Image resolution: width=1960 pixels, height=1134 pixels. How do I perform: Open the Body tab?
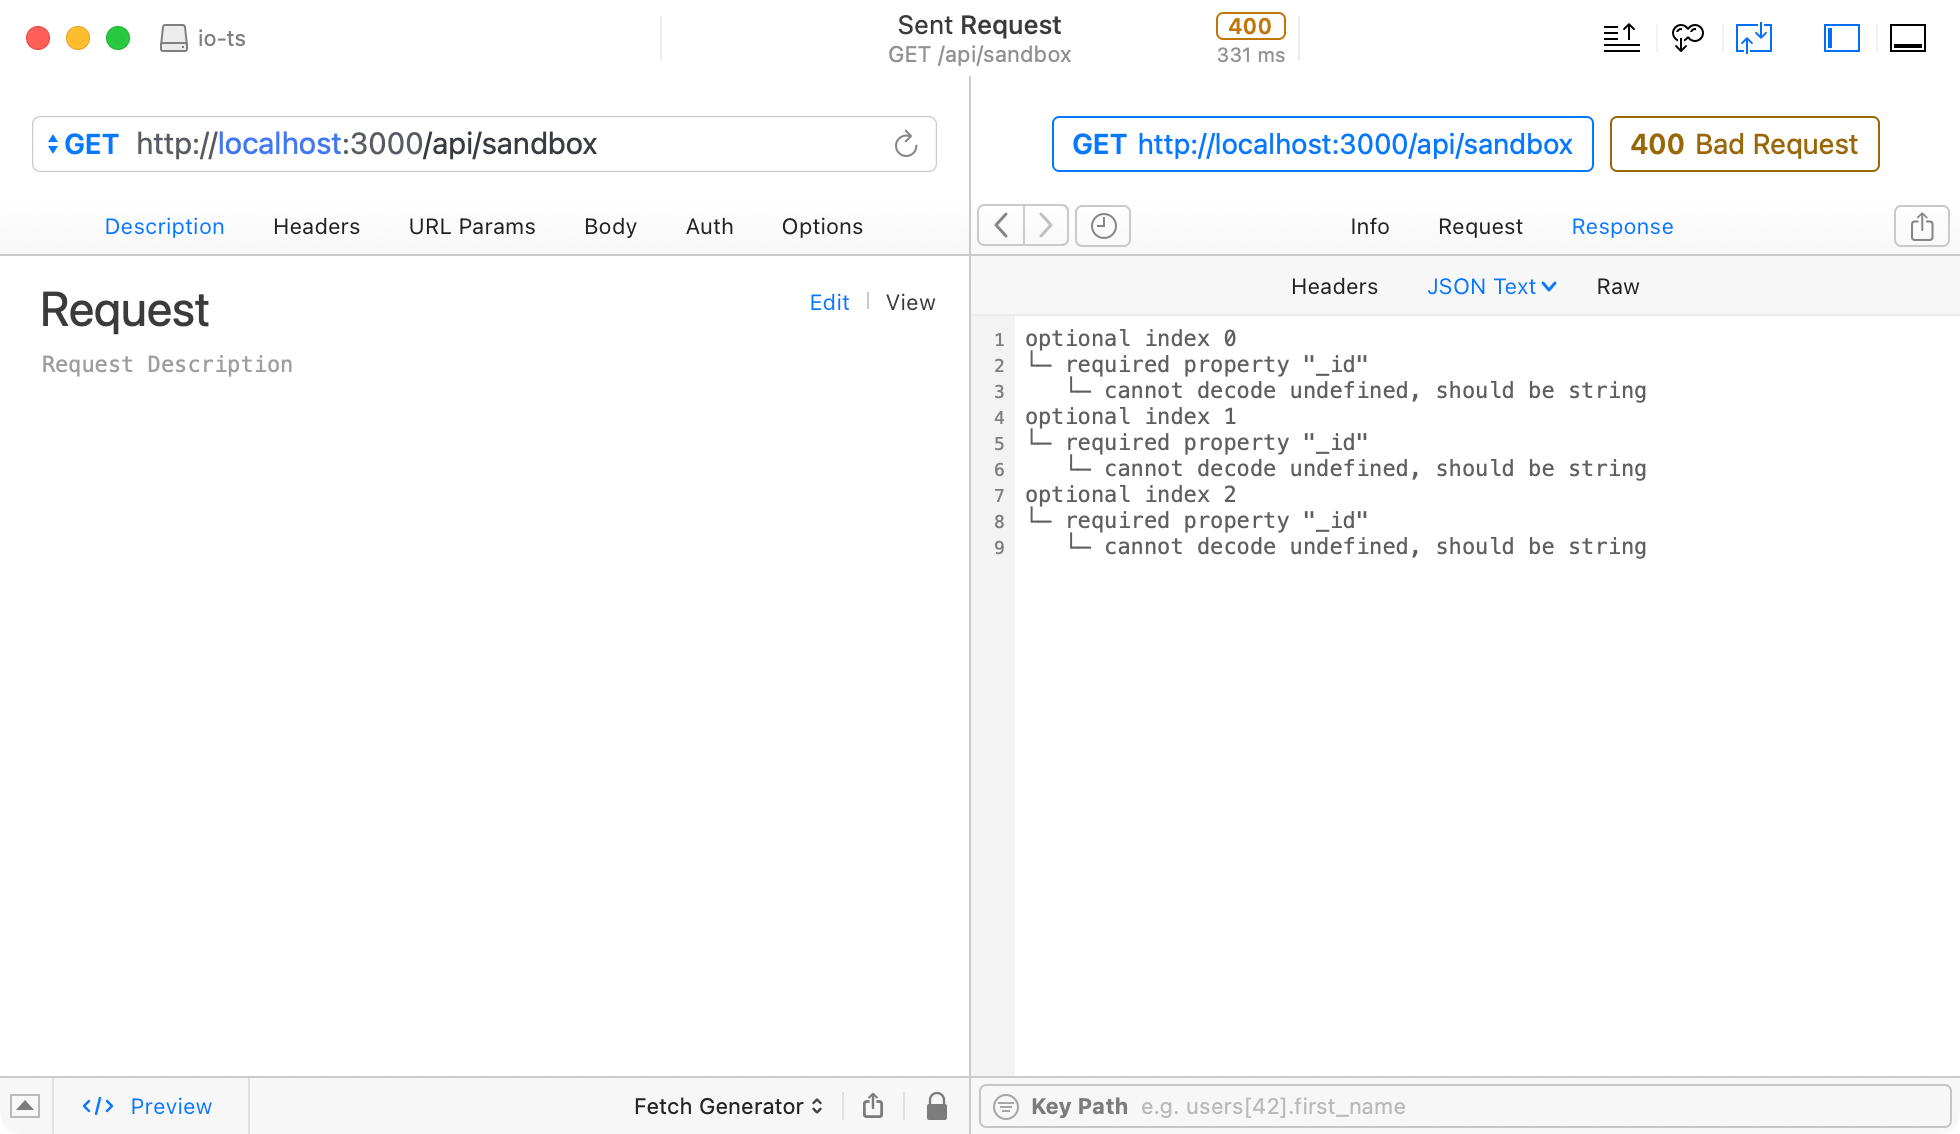coord(610,226)
